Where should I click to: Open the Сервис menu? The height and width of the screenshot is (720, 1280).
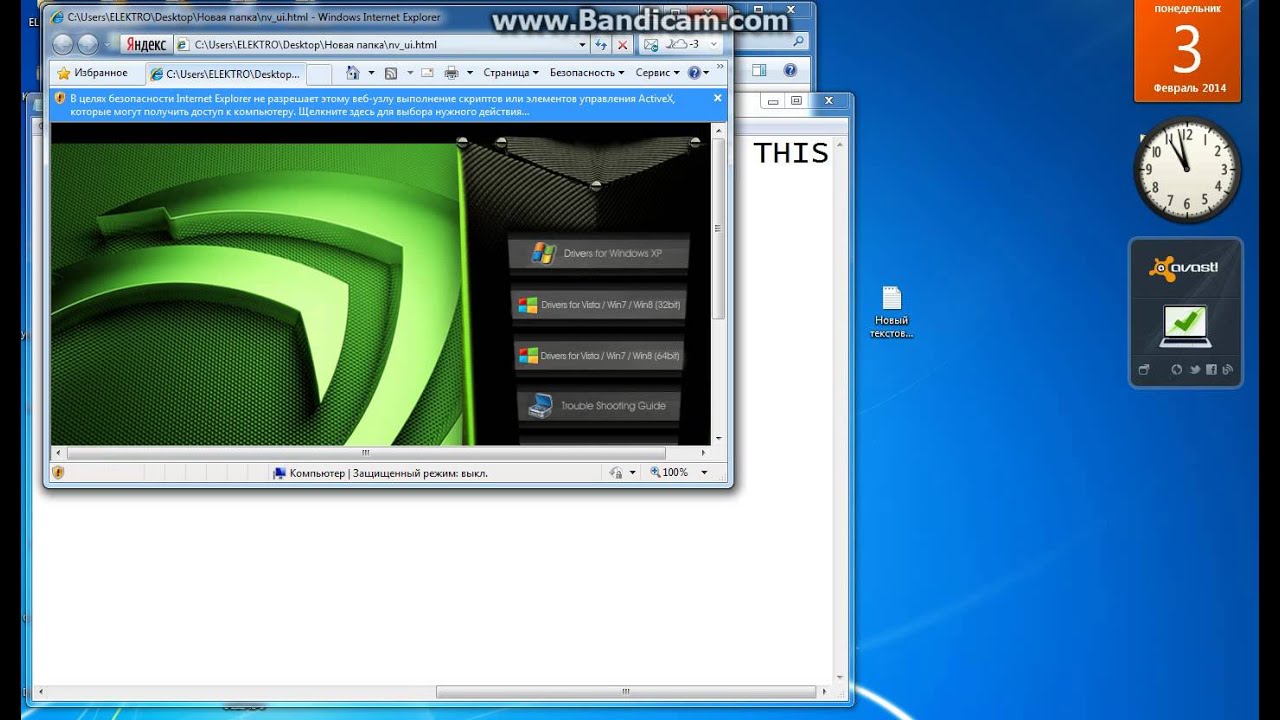tap(657, 73)
